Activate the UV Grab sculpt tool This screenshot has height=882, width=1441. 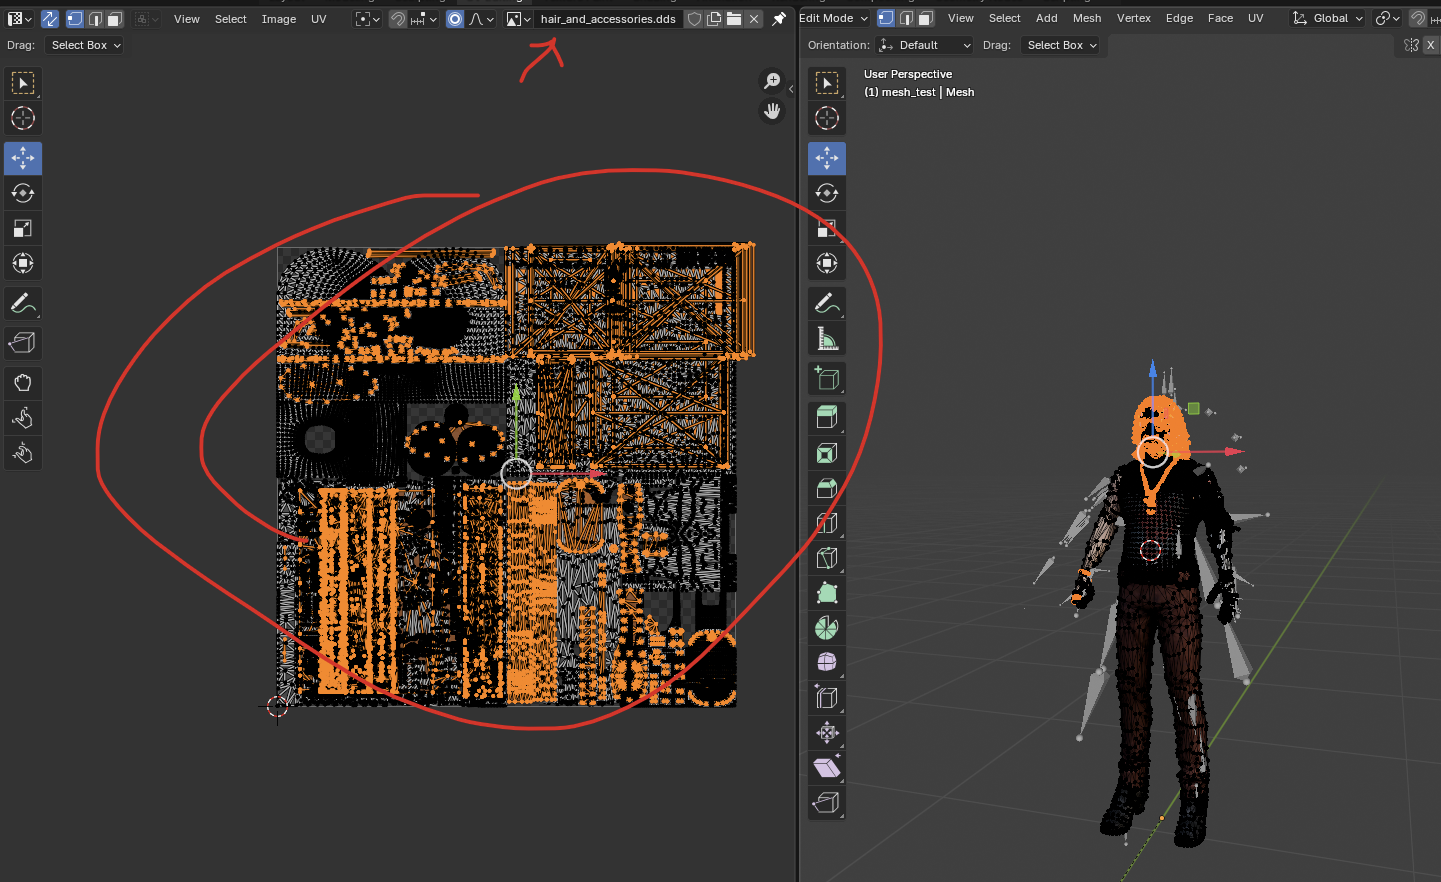(23, 383)
